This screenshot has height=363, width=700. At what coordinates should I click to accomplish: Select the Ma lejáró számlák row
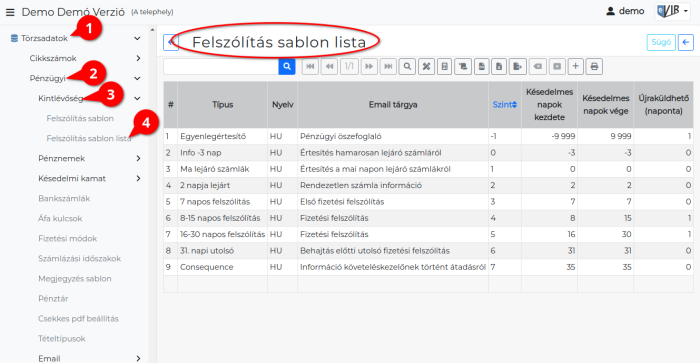point(428,169)
